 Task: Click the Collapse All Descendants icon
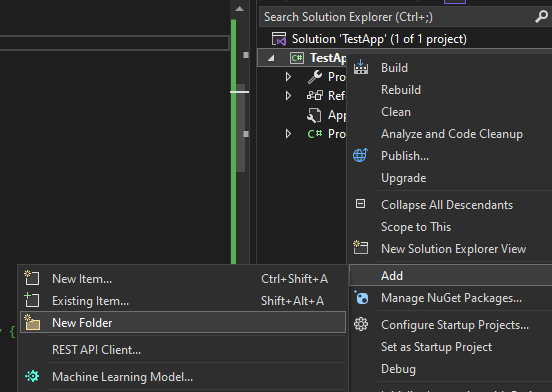coord(360,204)
